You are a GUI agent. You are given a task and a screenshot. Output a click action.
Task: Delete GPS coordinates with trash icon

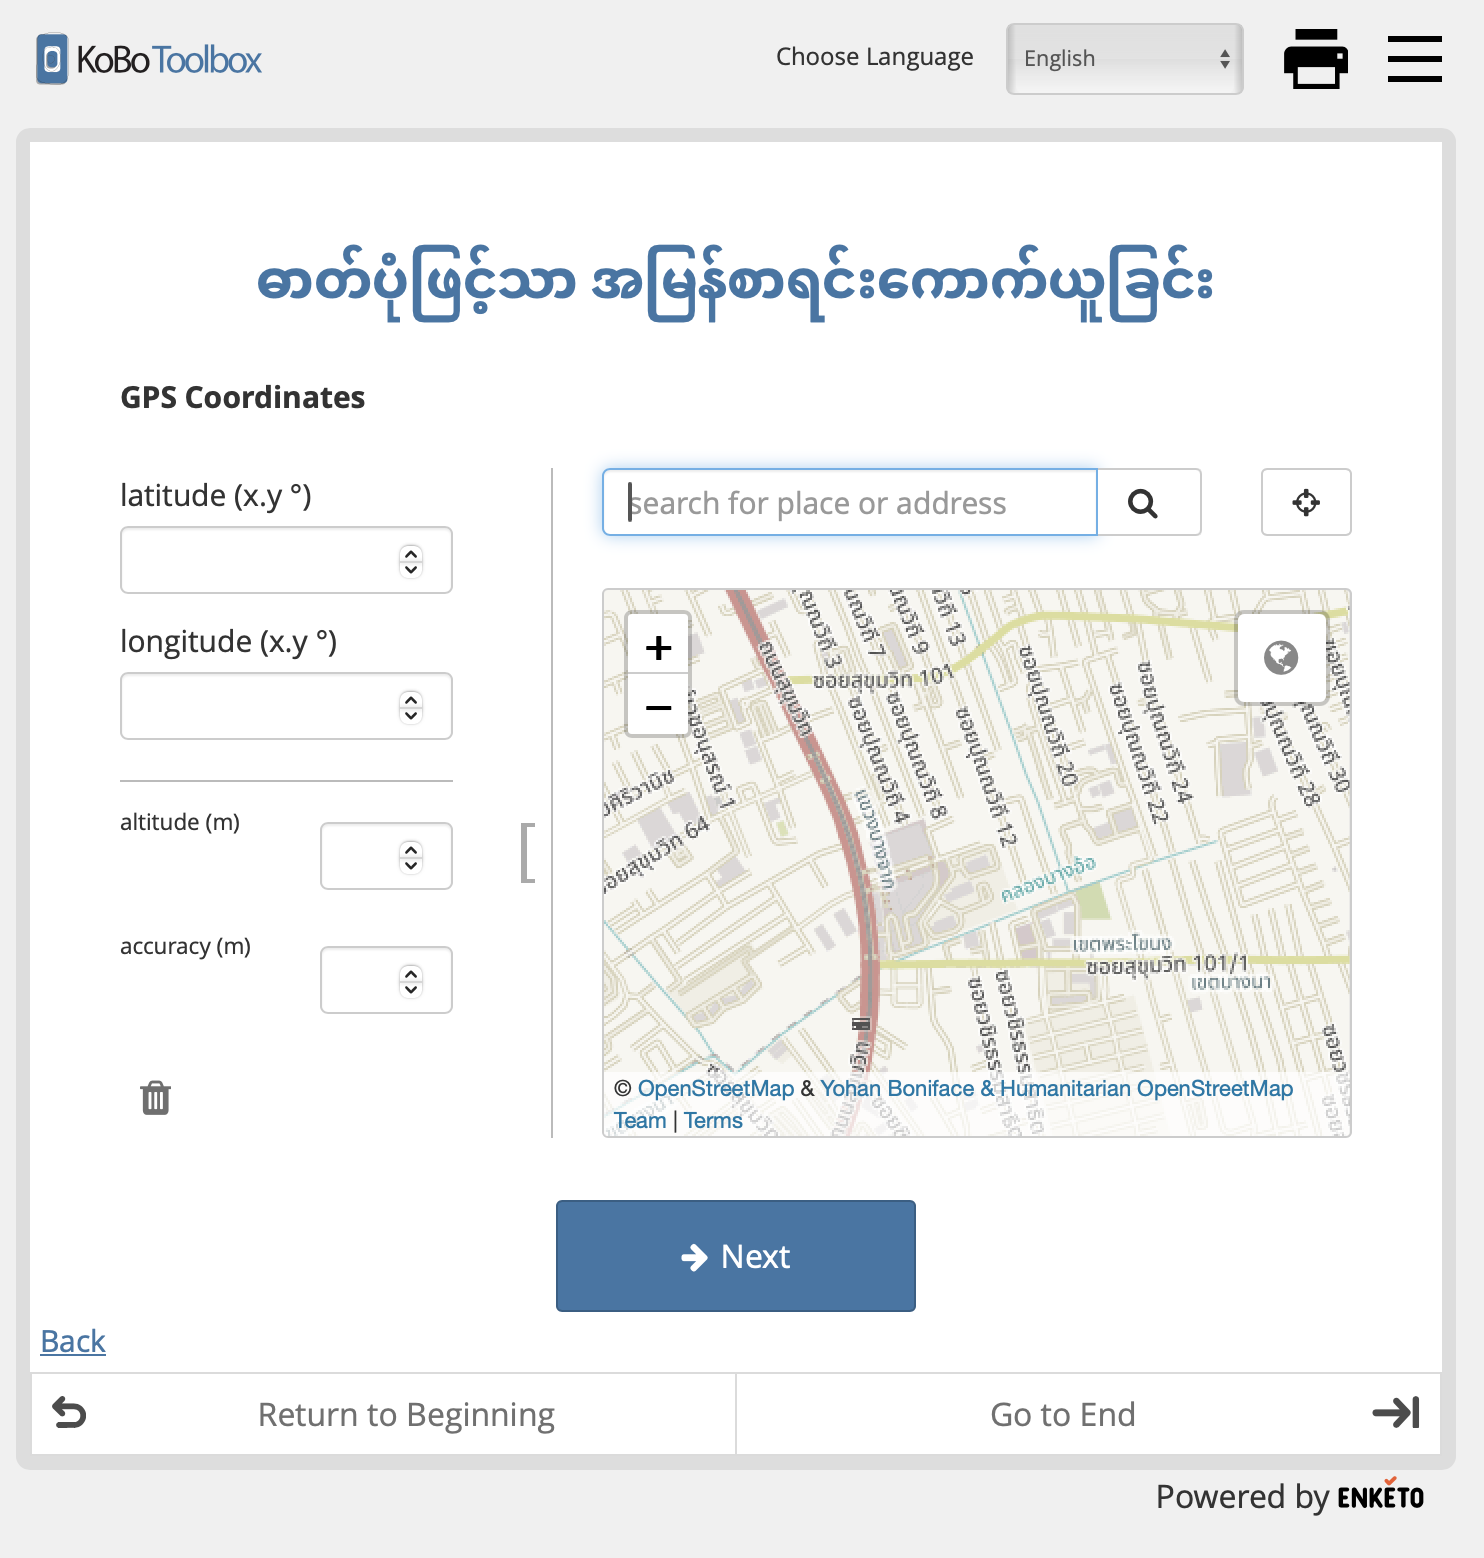[155, 1098]
